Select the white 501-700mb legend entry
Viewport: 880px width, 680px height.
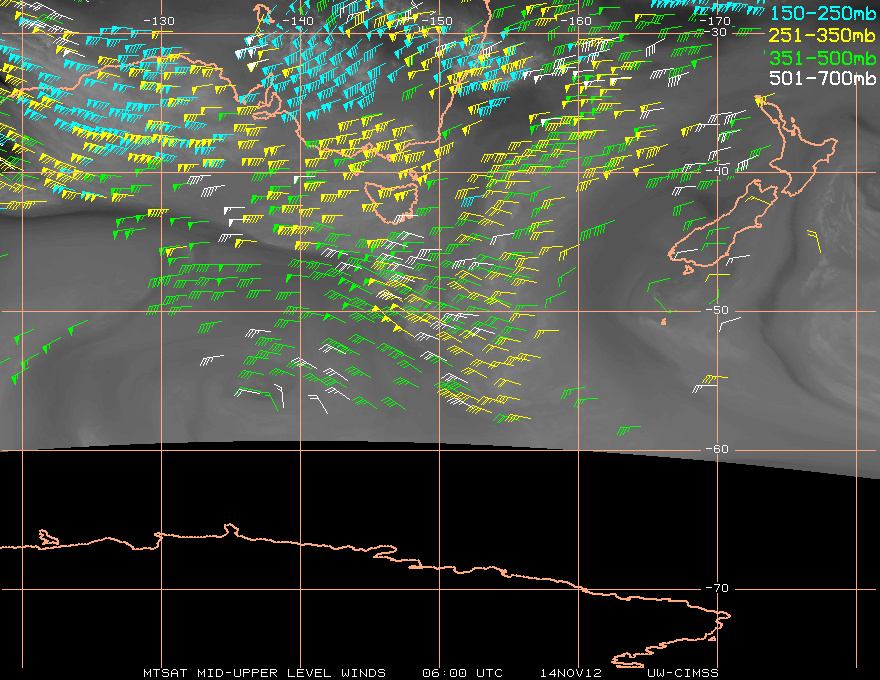click(x=820, y=78)
